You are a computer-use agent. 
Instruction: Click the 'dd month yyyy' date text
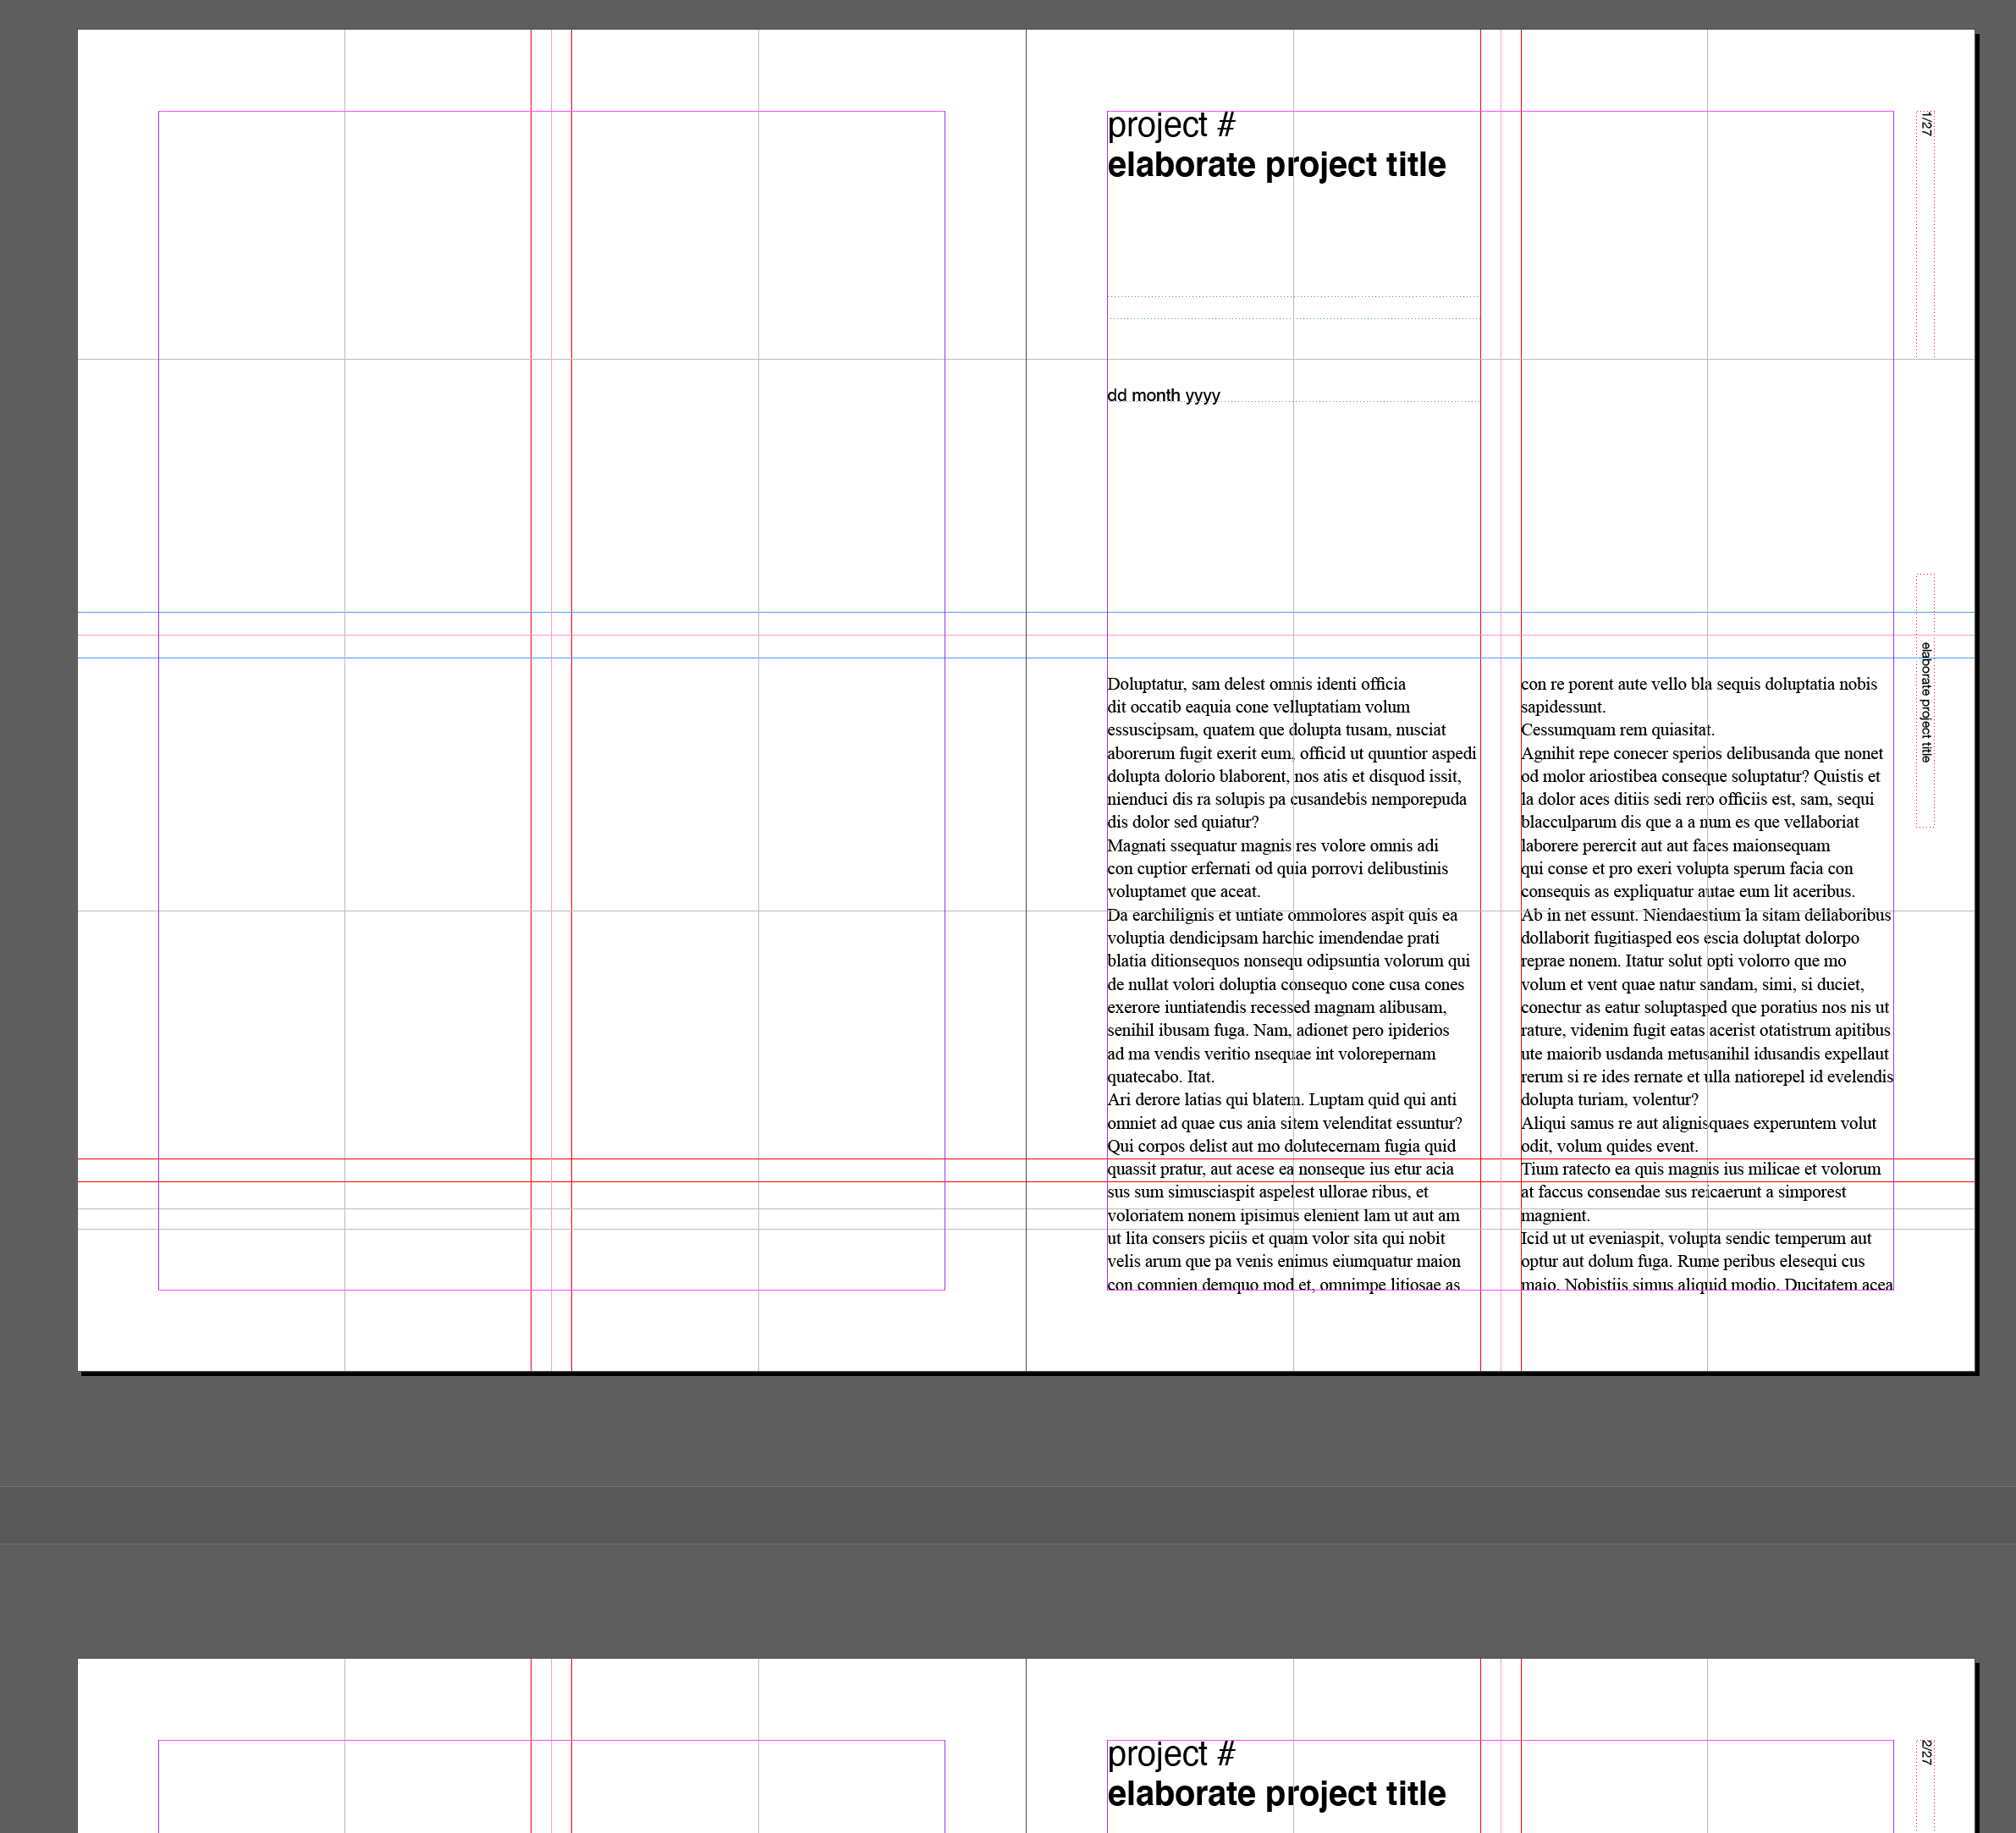click(x=1163, y=396)
